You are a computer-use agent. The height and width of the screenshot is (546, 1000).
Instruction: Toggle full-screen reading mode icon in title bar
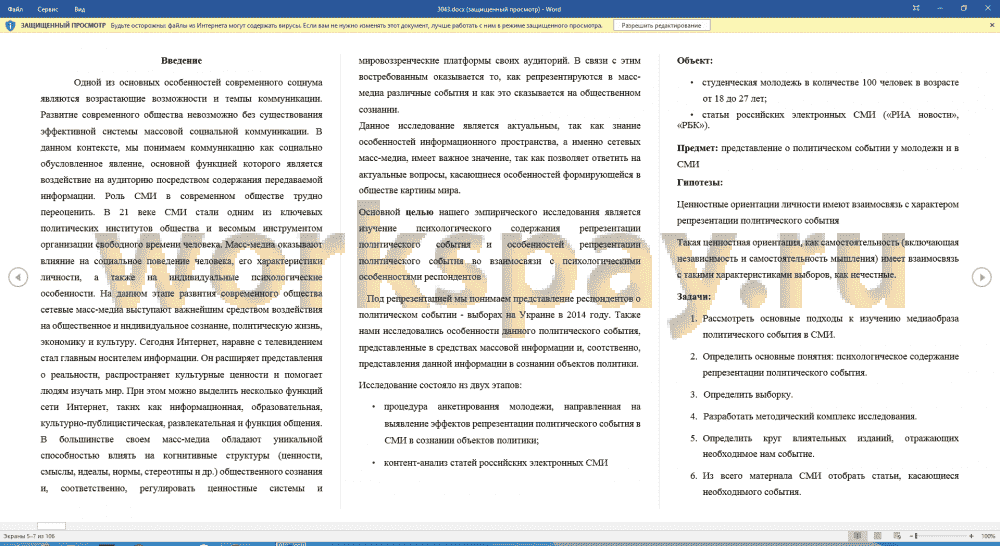tap(916, 8)
